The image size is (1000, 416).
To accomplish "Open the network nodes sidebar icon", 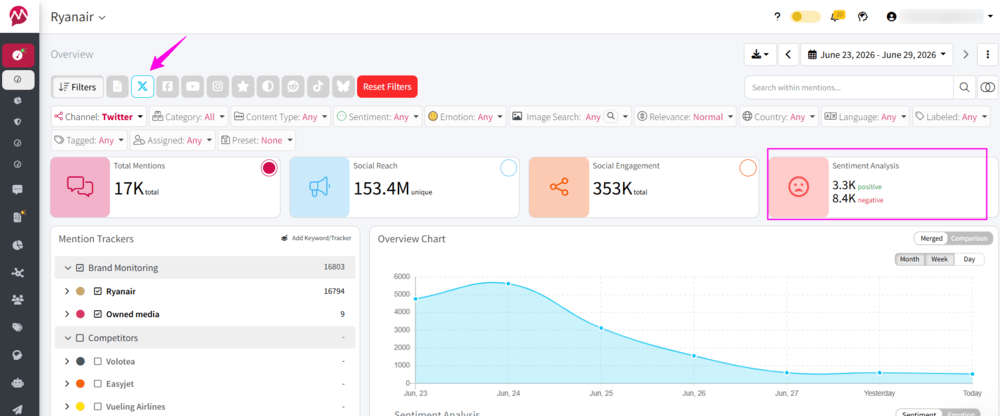I will [x=18, y=273].
